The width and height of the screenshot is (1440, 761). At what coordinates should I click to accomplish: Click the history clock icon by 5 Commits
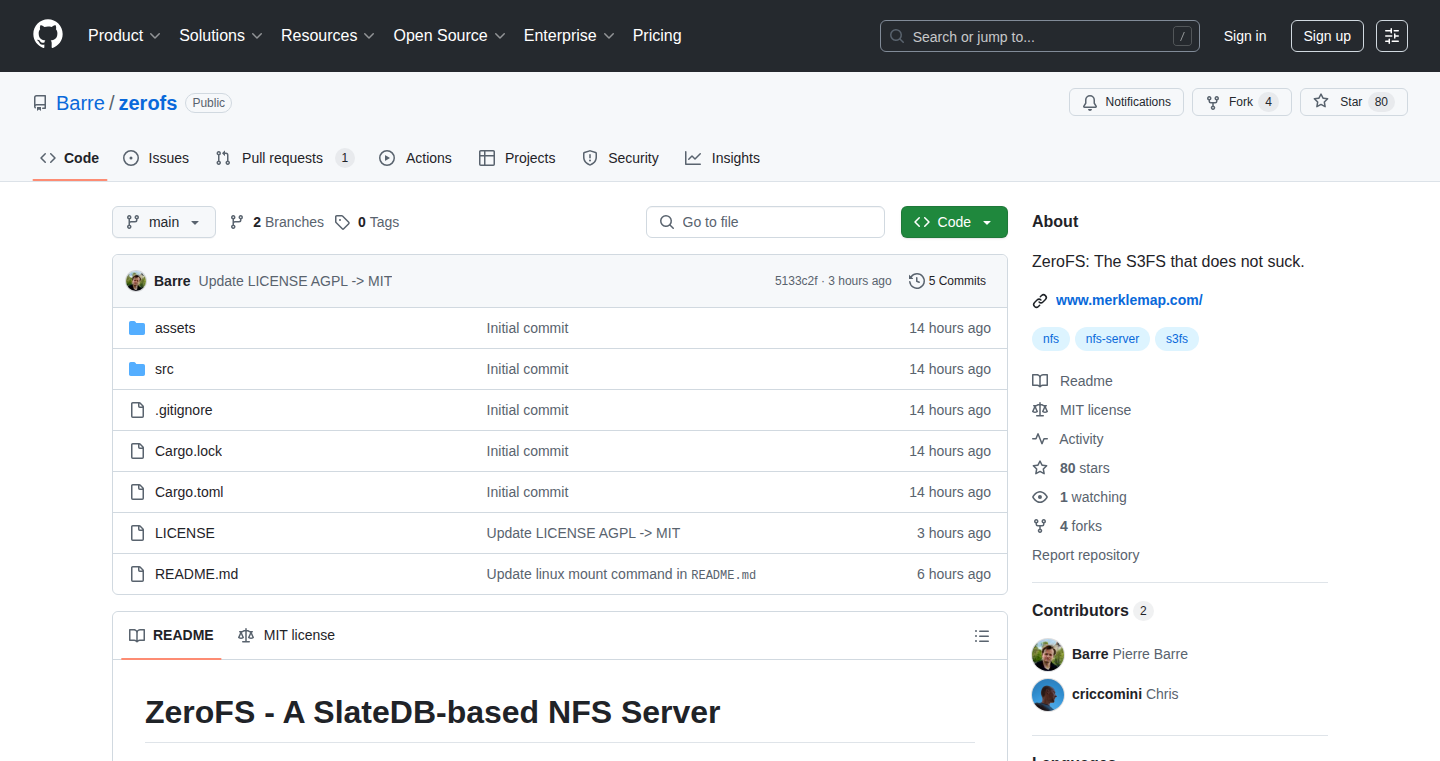(x=916, y=281)
